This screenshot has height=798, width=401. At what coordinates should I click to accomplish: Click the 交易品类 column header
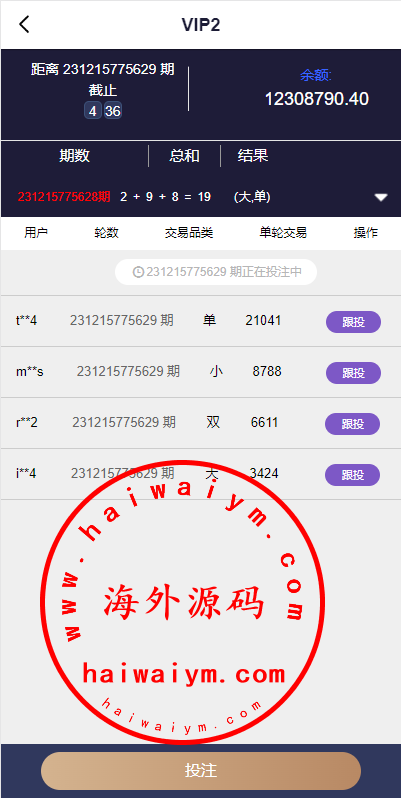pos(189,233)
